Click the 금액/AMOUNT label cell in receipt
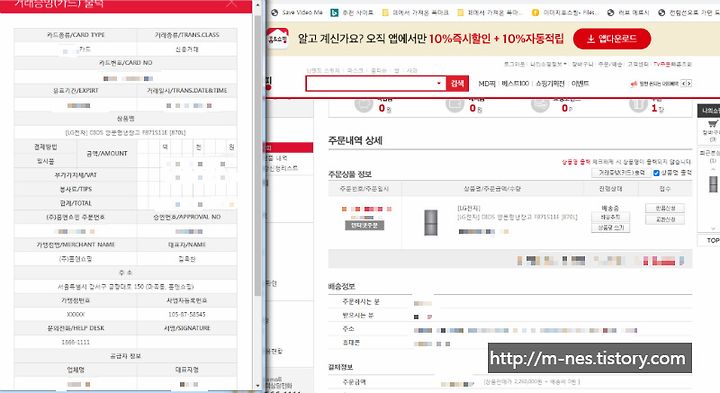The height and width of the screenshot is (393, 720). pyautogui.click(x=107, y=154)
